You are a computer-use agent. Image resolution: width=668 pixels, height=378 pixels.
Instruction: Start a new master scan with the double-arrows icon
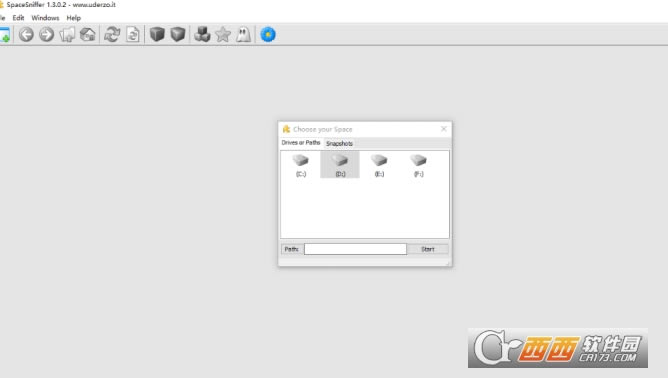click(112, 35)
